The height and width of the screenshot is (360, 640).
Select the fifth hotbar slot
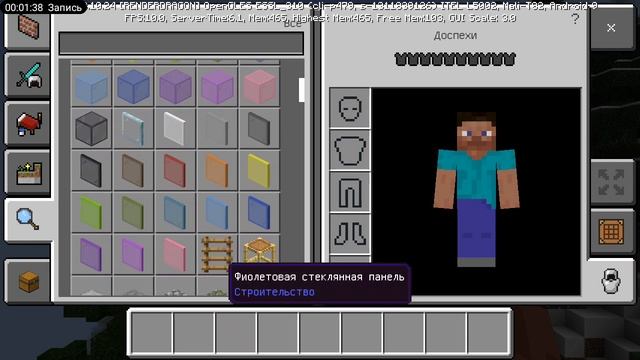click(x=320, y=333)
